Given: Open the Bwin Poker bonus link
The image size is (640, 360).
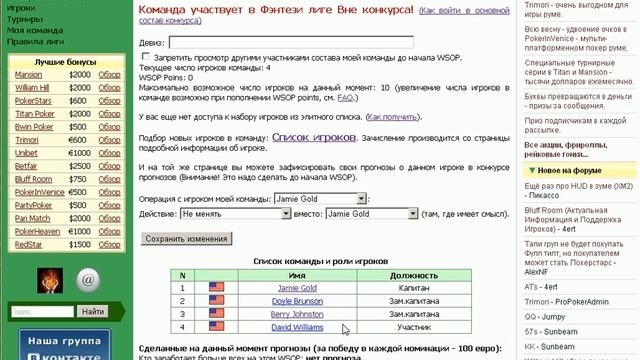Looking at the screenshot, I should pyautogui.click(x=34, y=127).
